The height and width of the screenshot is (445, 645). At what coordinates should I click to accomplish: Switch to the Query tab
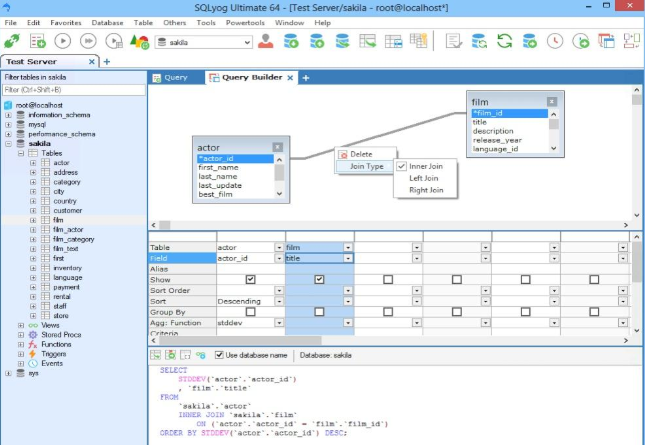coord(176,77)
